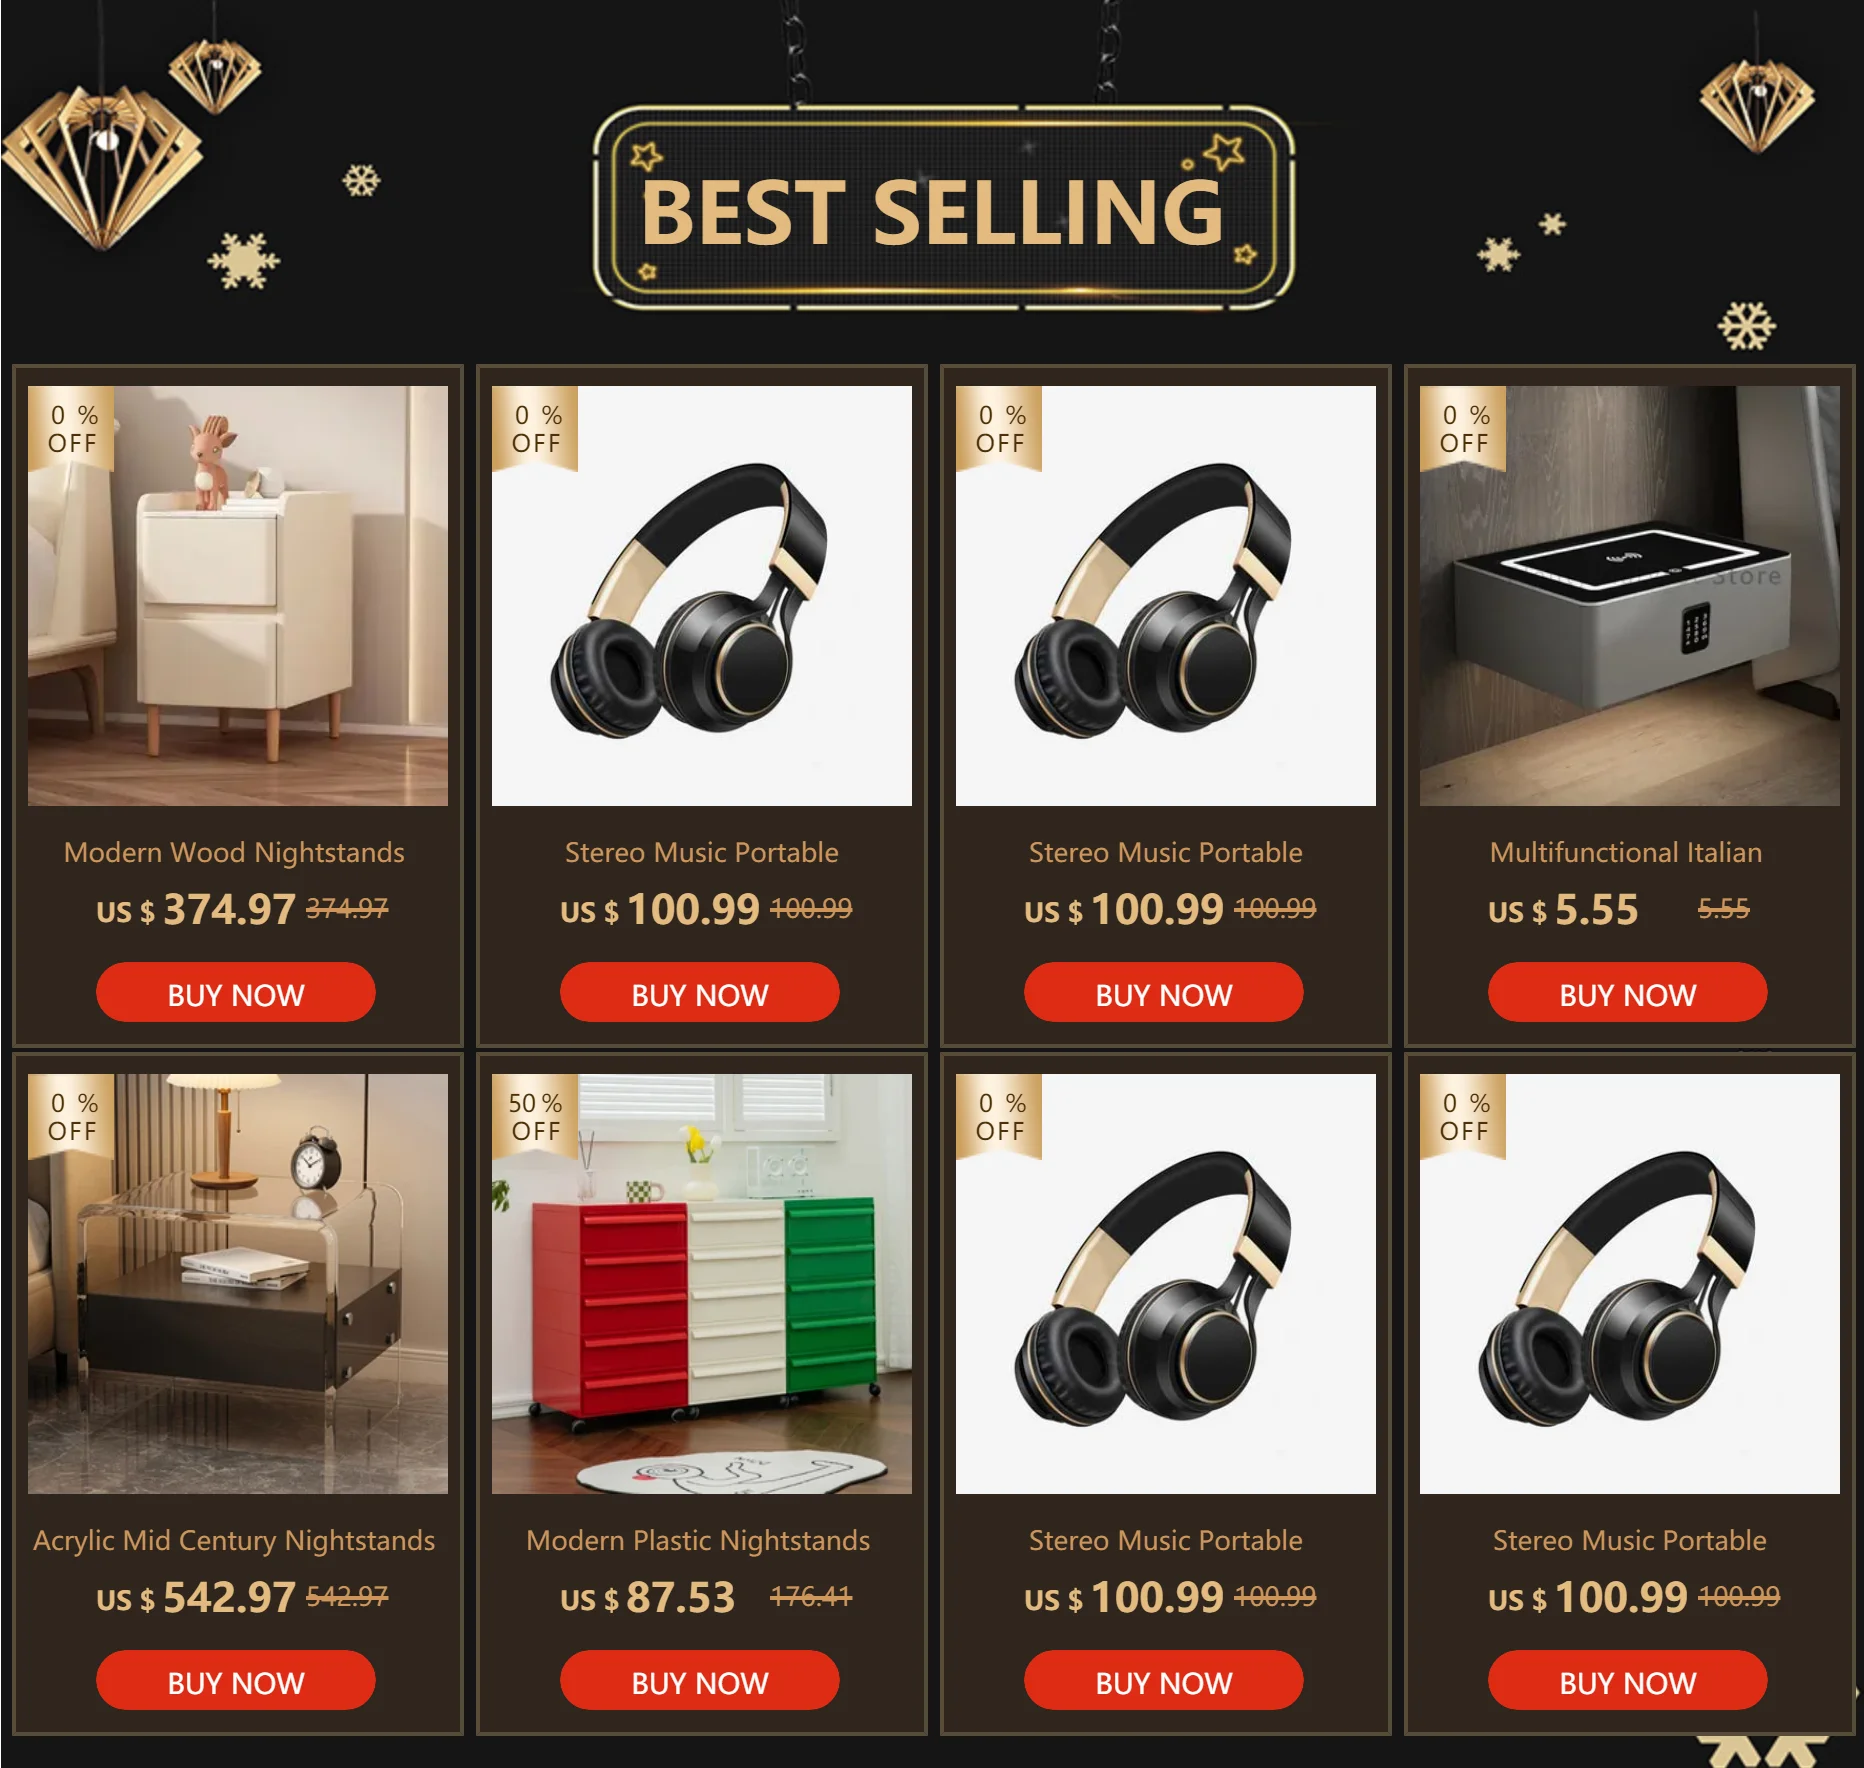The width and height of the screenshot is (1864, 1768).
Task: Open the cream wood nightstand product image
Action: [x=238, y=596]
